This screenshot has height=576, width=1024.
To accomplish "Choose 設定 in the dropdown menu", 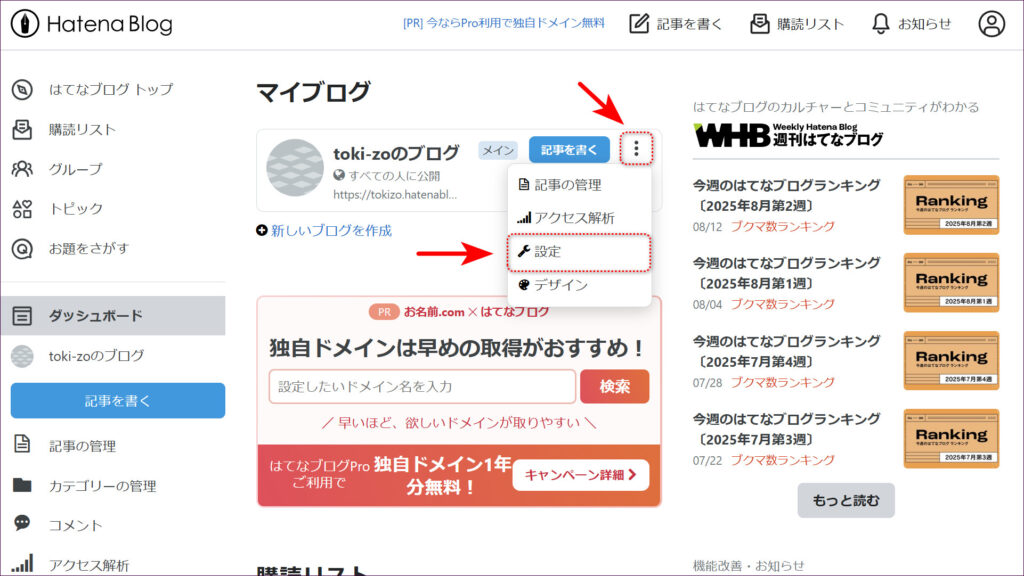I will [548, 252].
